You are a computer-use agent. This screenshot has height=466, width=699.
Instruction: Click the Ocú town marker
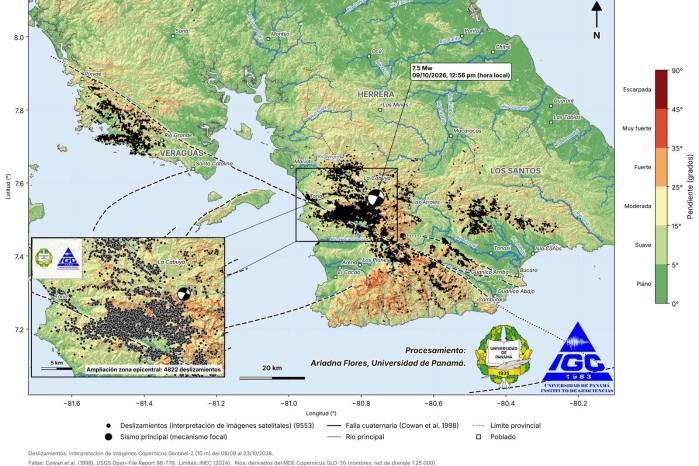369,56
